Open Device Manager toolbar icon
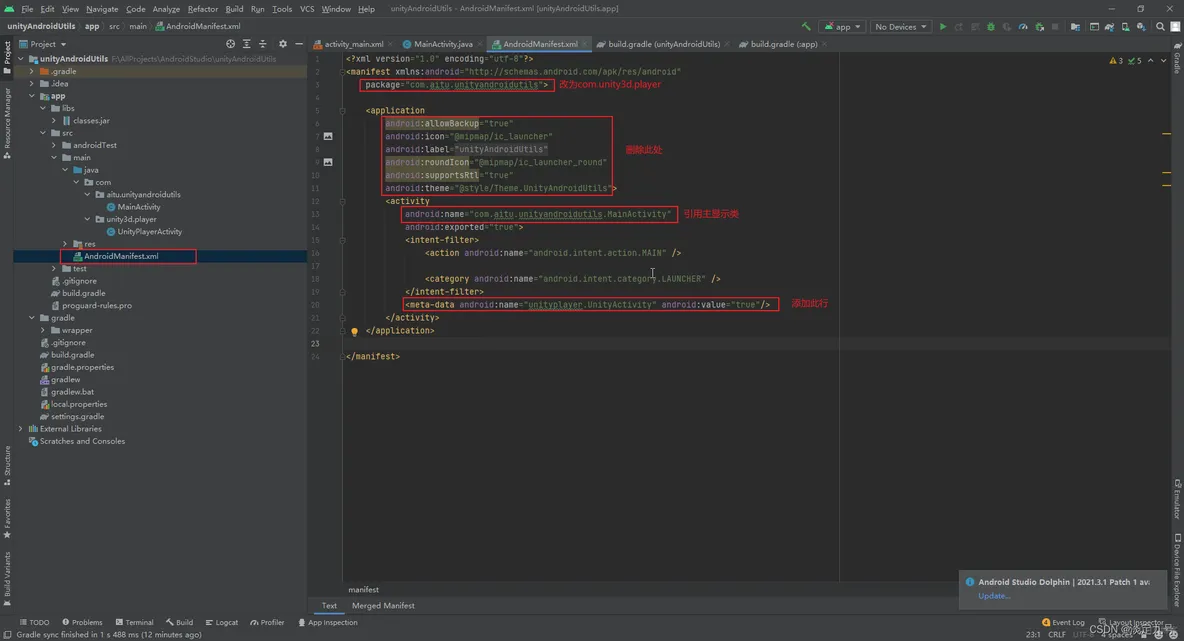The image size is (1184, 641). [x=1125, y=26]
